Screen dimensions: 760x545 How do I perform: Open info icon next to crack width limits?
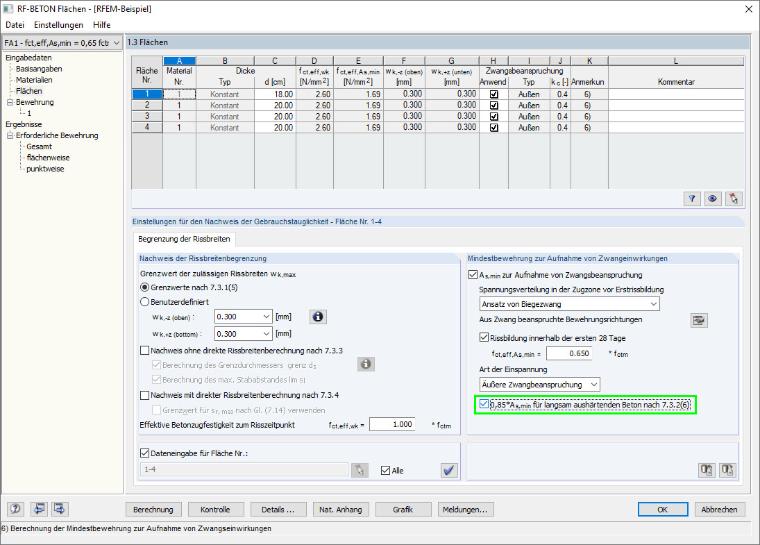tap(317, 317)
